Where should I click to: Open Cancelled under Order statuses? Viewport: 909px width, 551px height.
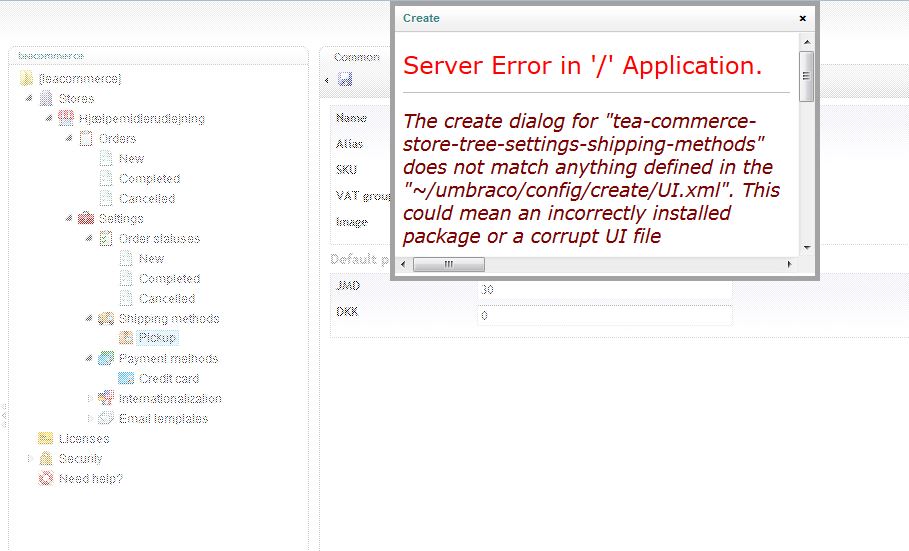[x=167, y=299]
